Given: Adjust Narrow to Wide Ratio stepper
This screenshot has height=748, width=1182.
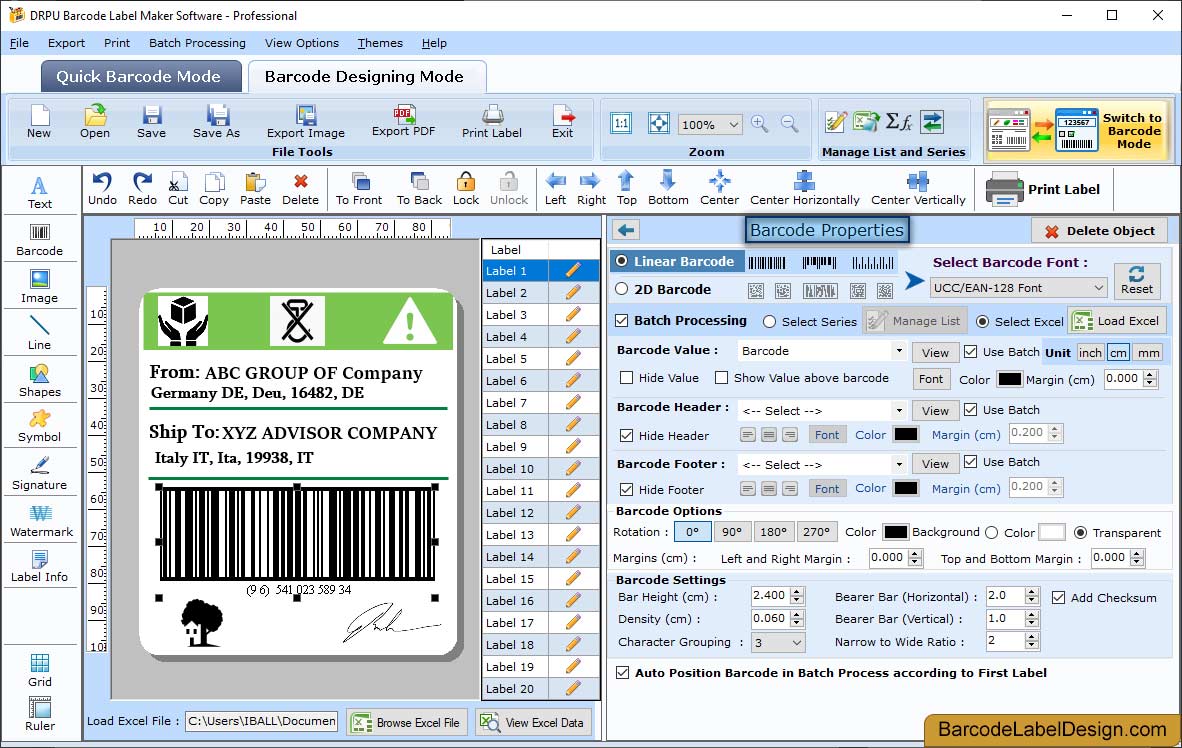Looking at the screenshot, I should tap(1032, 642).
